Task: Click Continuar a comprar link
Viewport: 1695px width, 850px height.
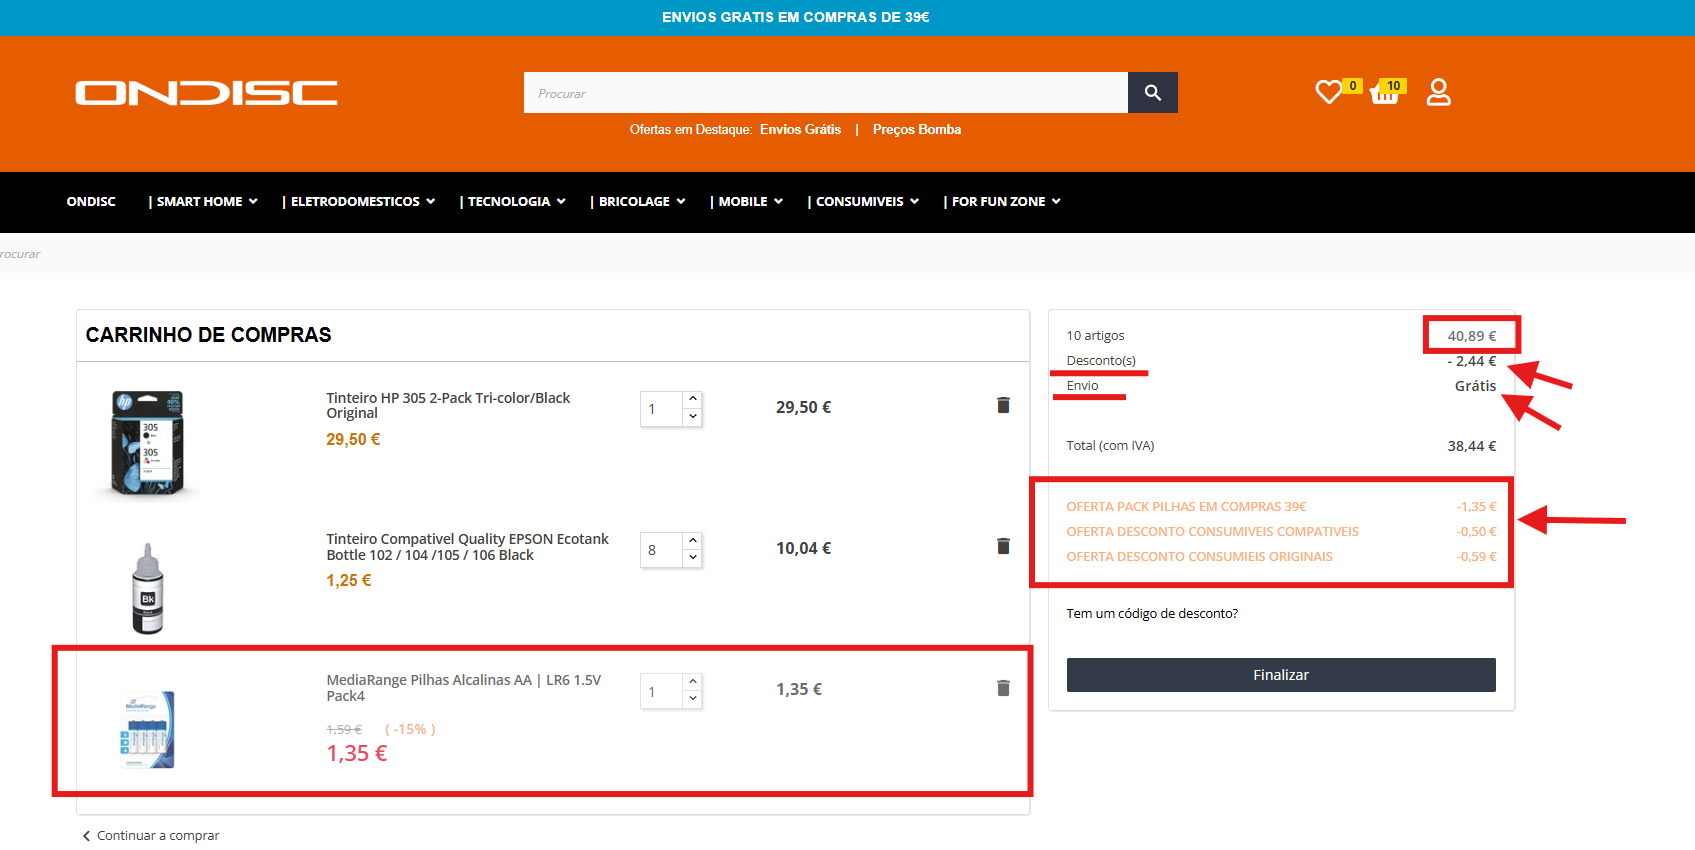Action: [x=158, y=836]
